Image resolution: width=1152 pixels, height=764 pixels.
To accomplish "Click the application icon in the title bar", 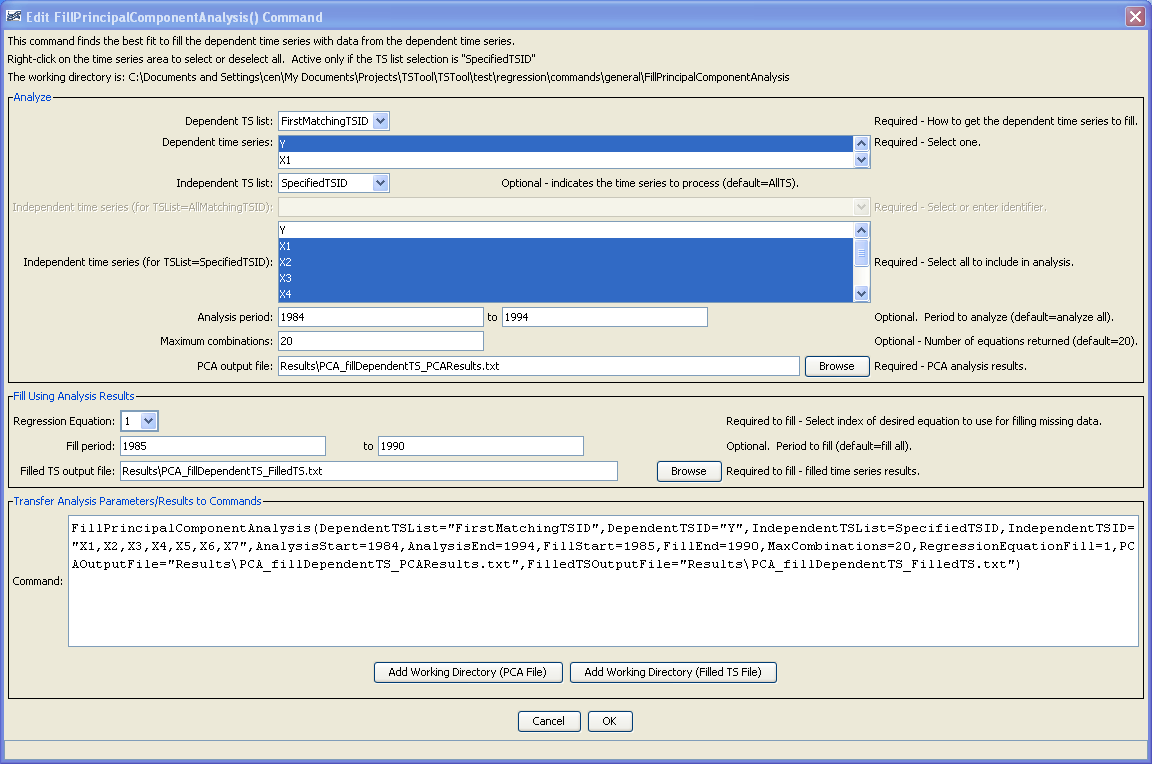I will coord(15,17).
